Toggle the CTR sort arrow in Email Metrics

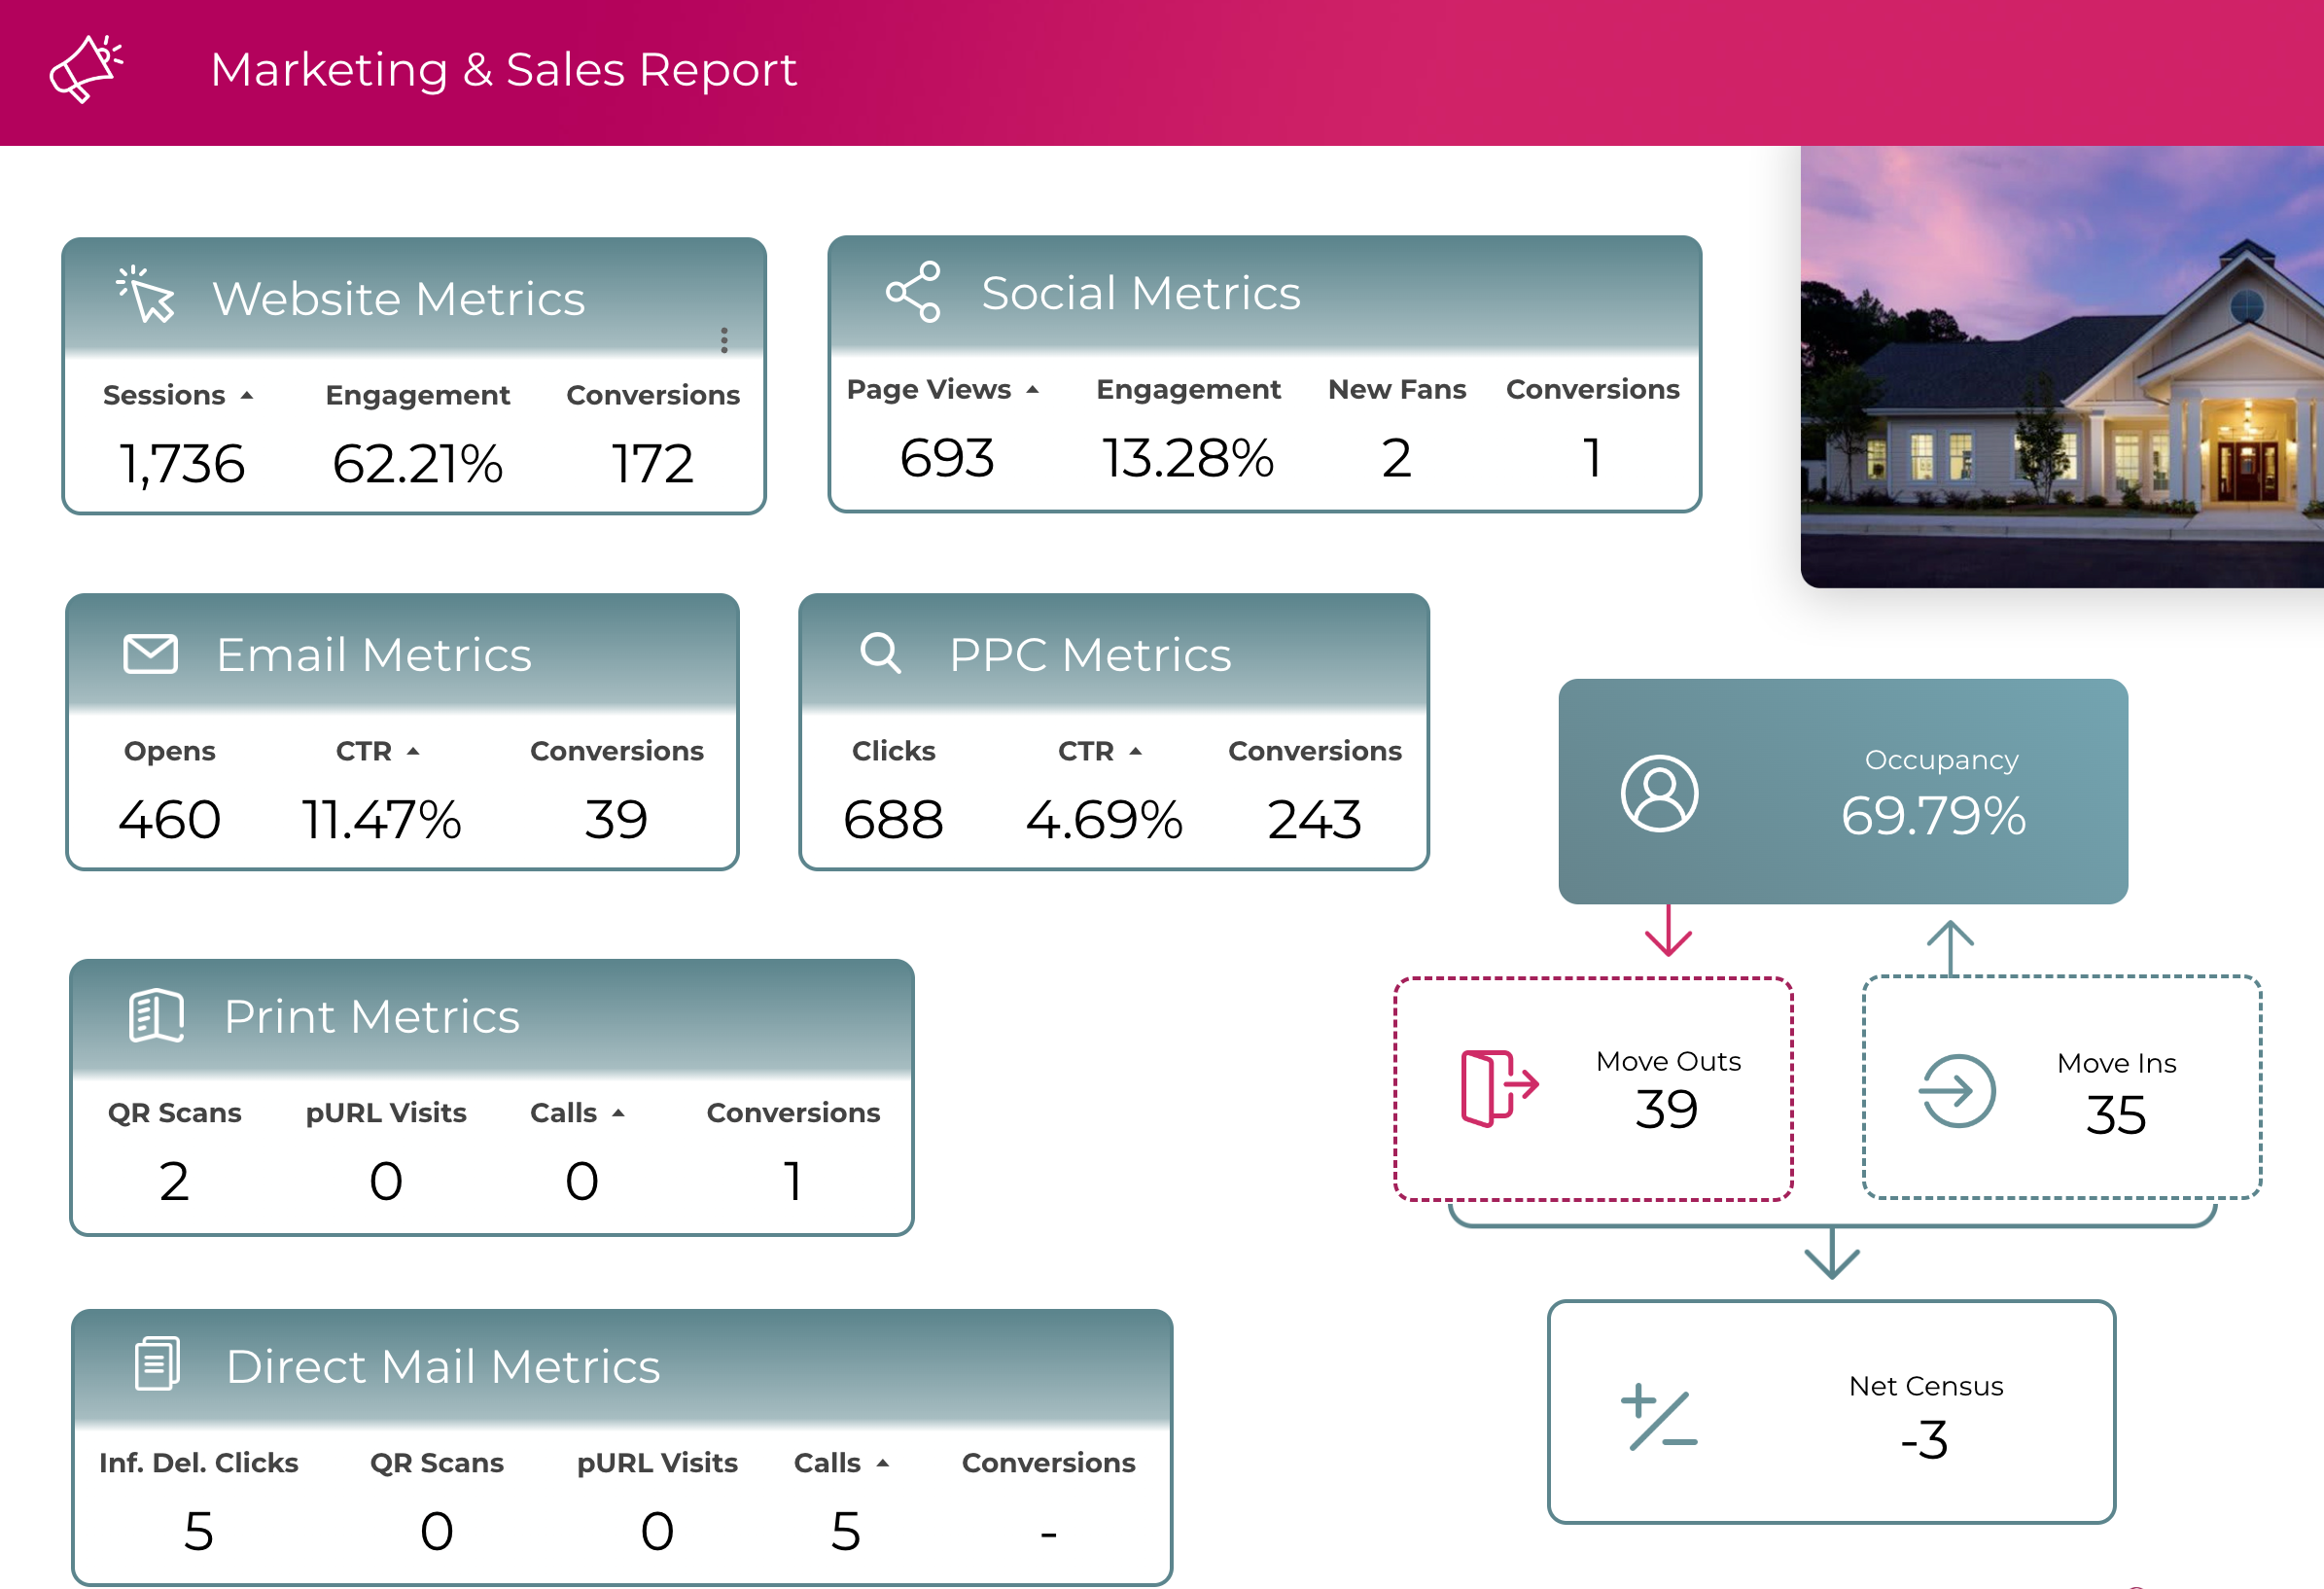(x=413, y=750)
